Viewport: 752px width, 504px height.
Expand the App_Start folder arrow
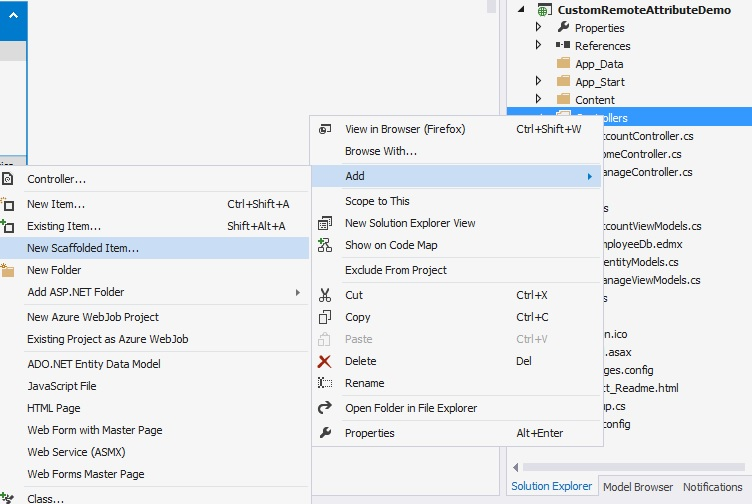539,82
